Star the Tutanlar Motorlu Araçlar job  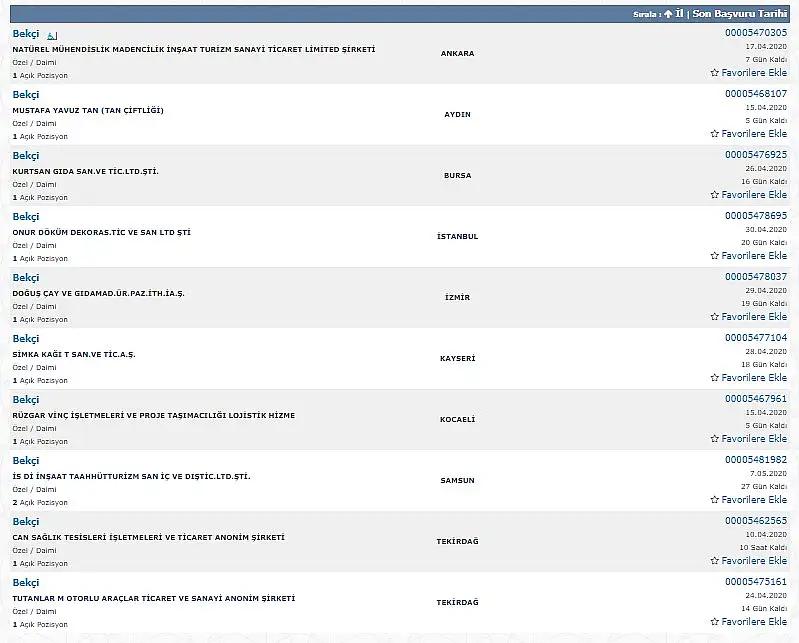coord(714,622)
